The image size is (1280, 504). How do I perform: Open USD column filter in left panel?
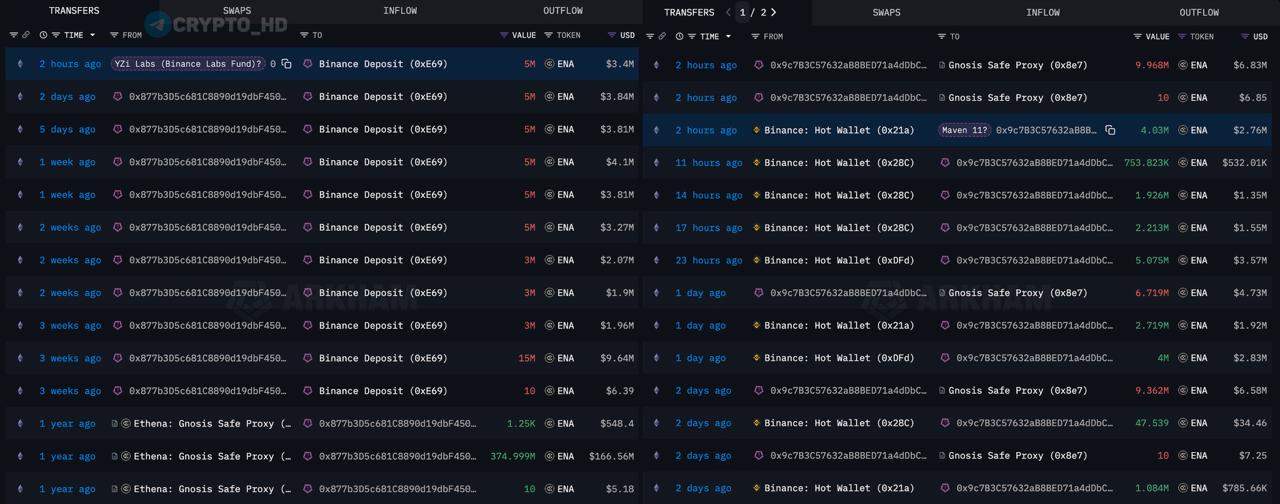[x=612, y=35]
